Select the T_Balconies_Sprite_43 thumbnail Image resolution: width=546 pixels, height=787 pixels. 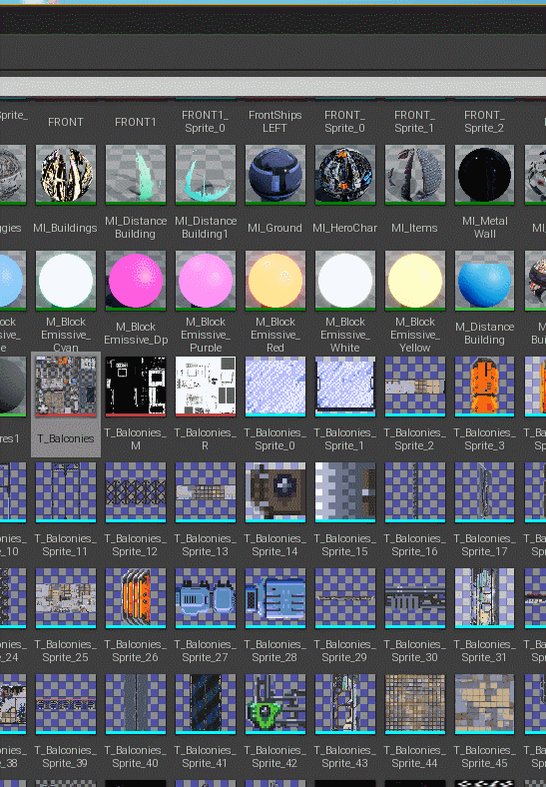(x=345, y=704)
